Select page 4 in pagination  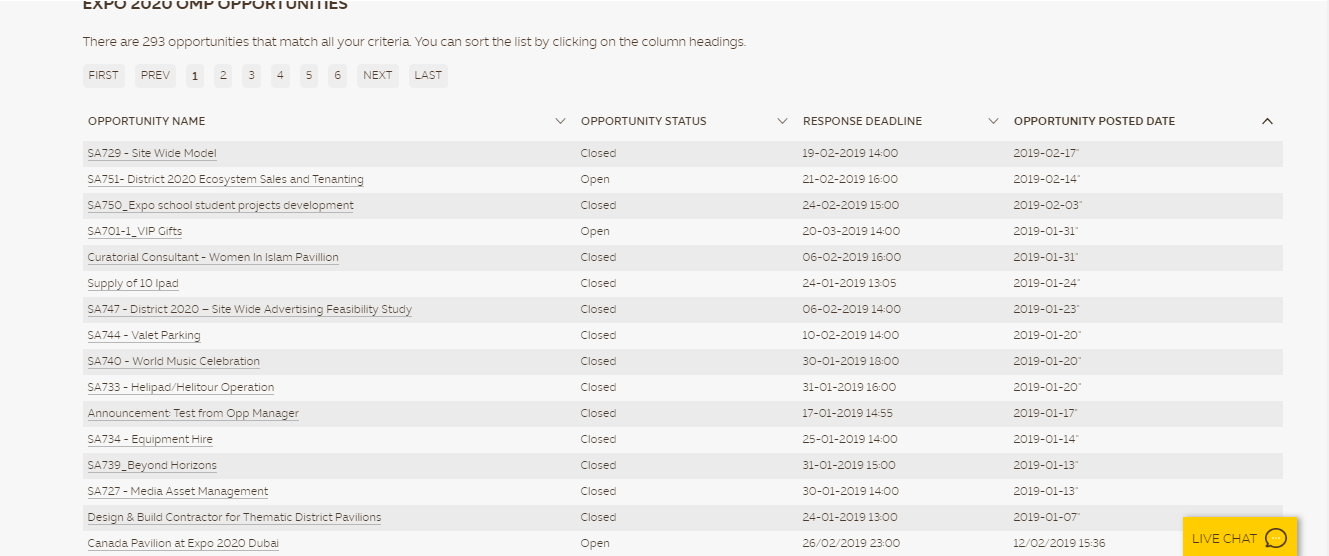pyautogui.click(x=280, y=75)
